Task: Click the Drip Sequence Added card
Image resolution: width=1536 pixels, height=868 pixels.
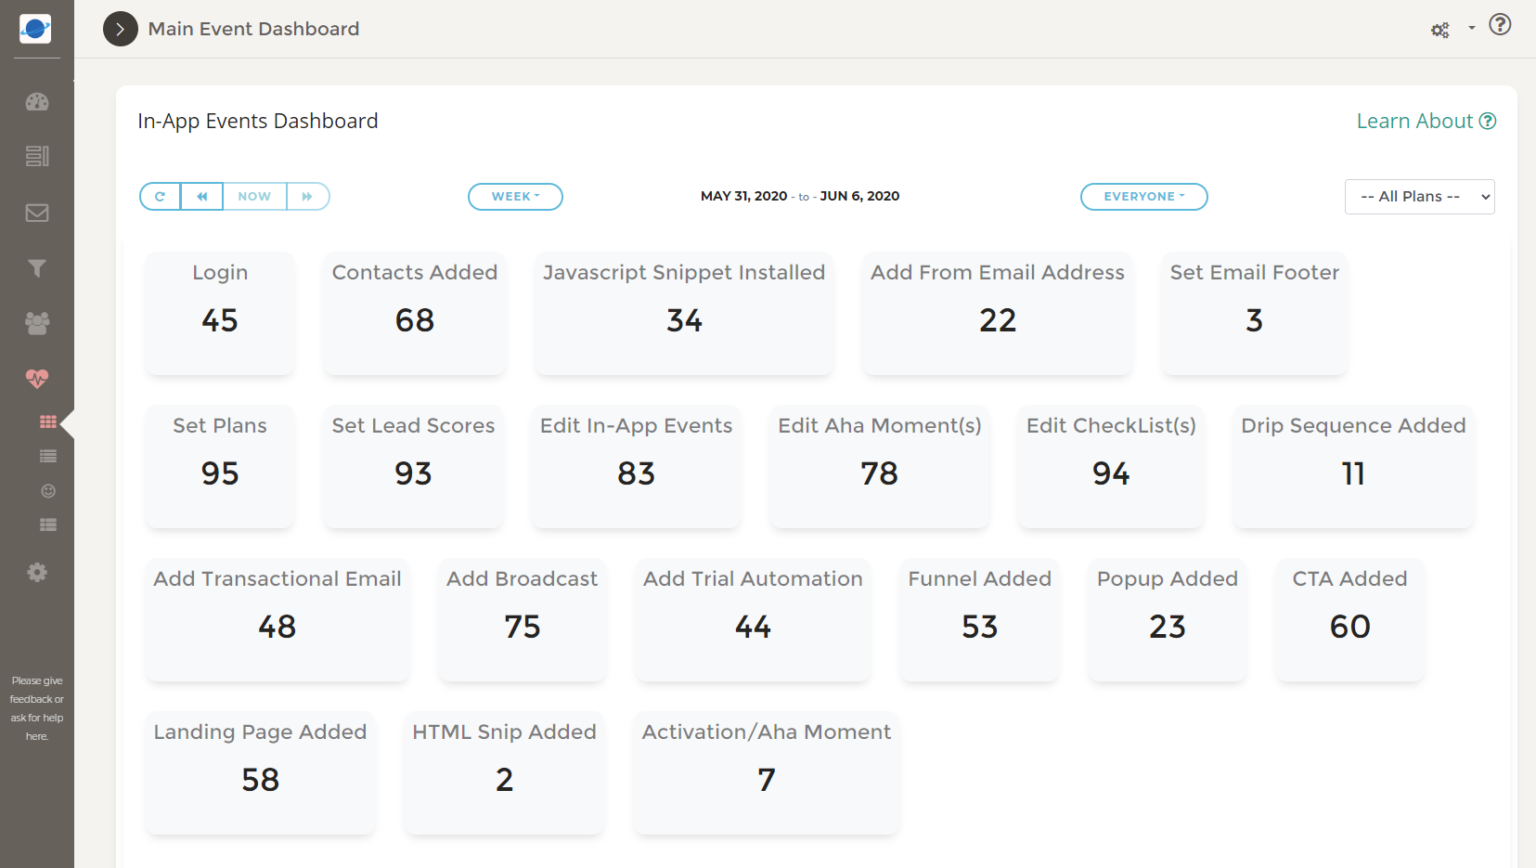Action: pos(1353,466)
